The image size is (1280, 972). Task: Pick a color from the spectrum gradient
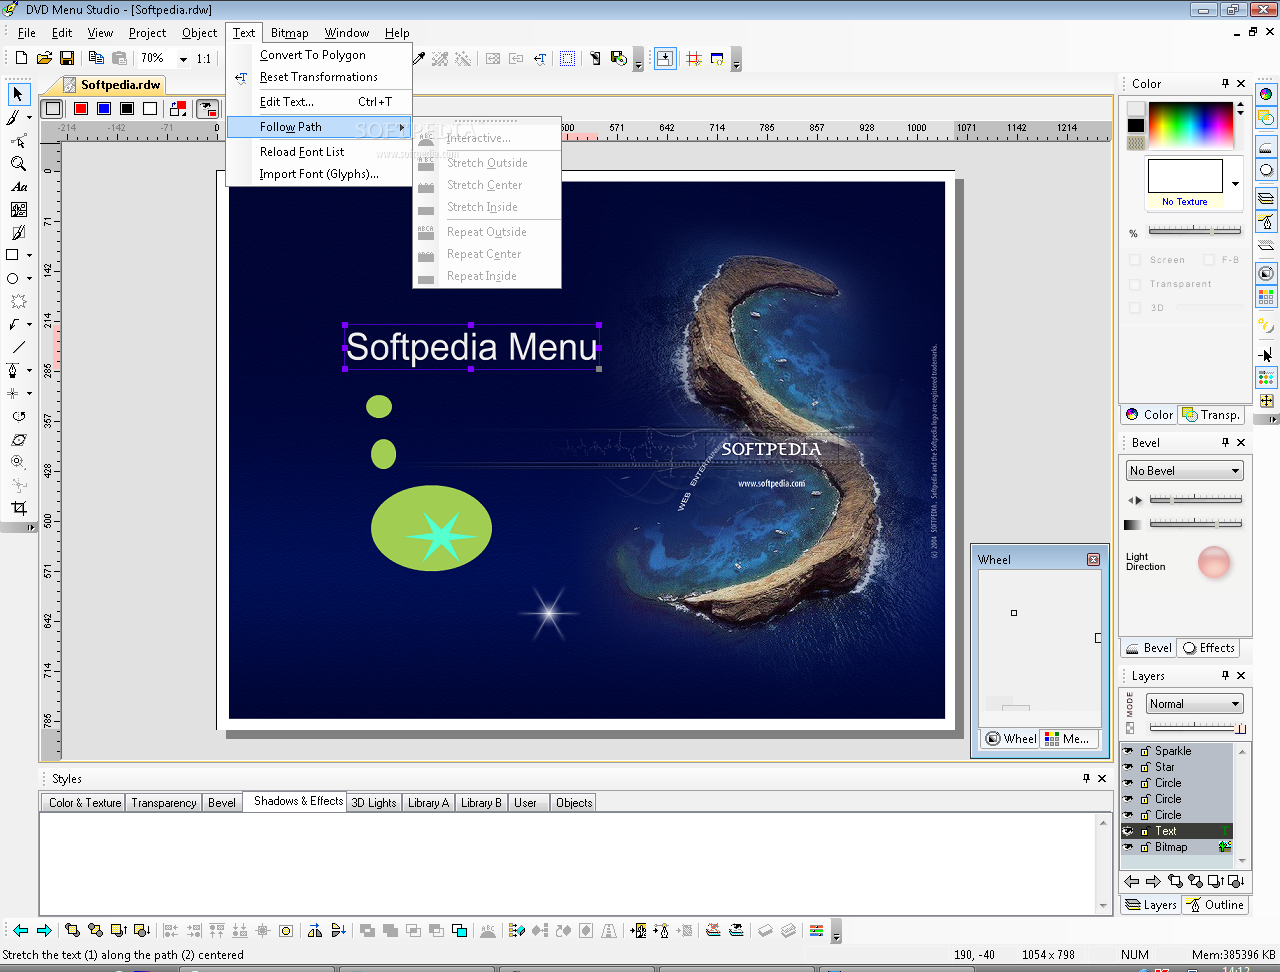(x=1191, y=126)
